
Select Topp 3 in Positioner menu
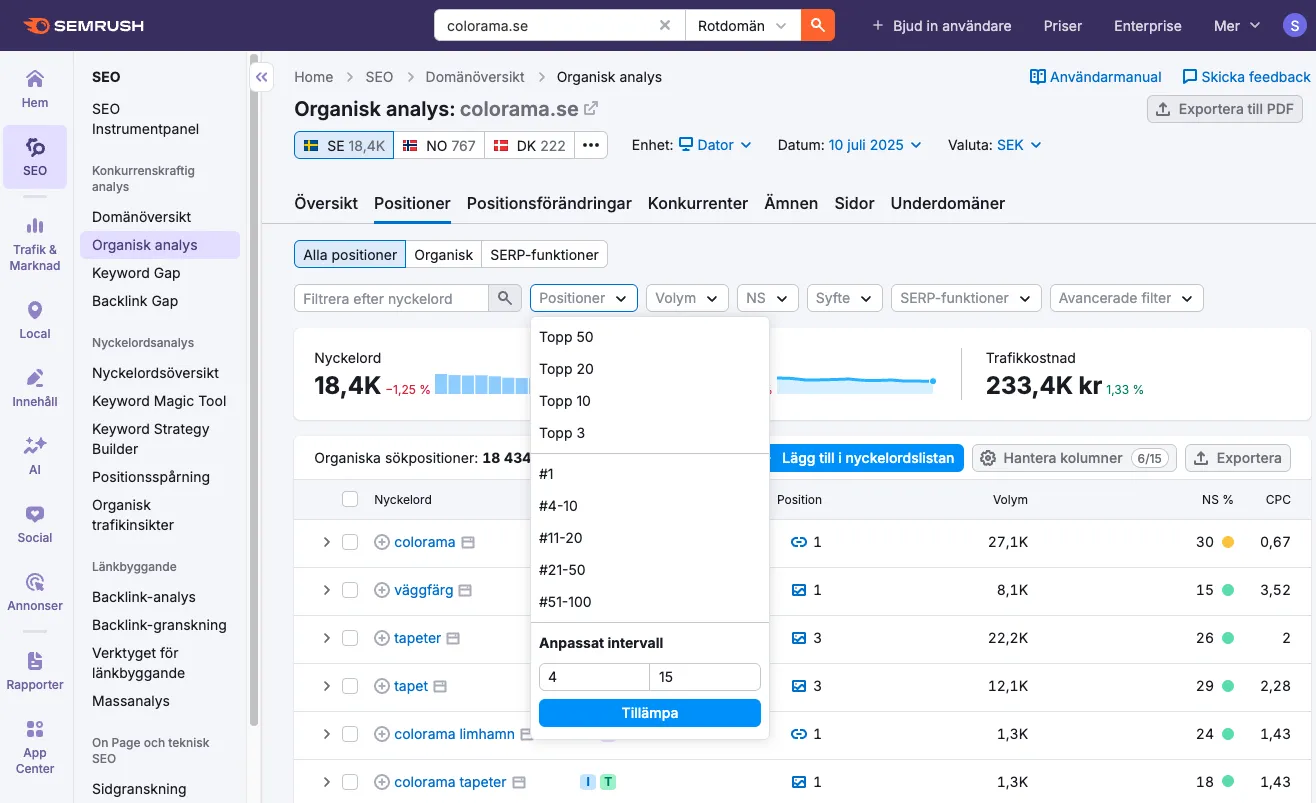point(650,433)
